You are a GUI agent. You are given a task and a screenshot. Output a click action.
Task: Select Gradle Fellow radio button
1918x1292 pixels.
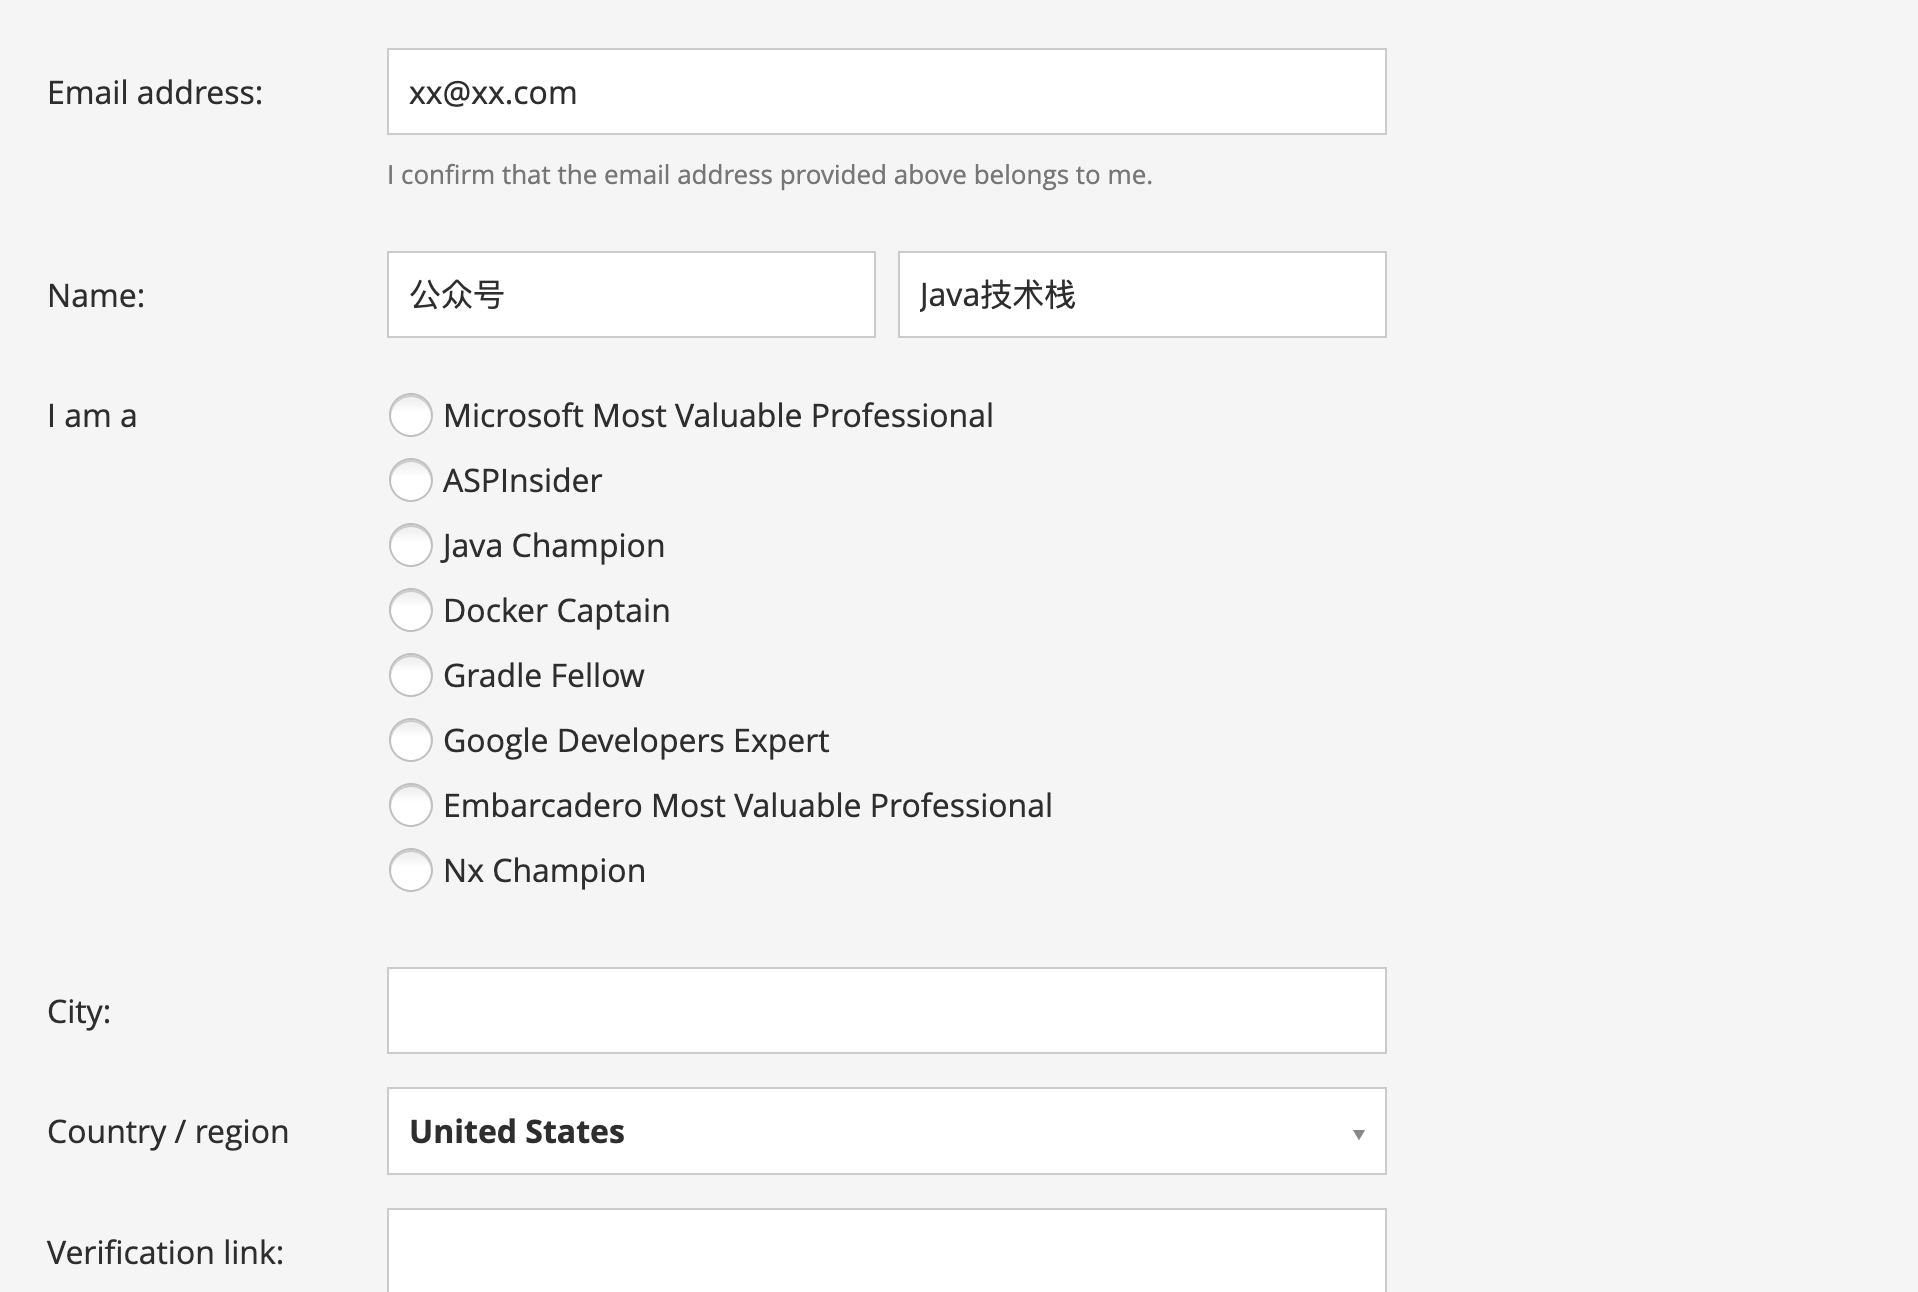410,675
